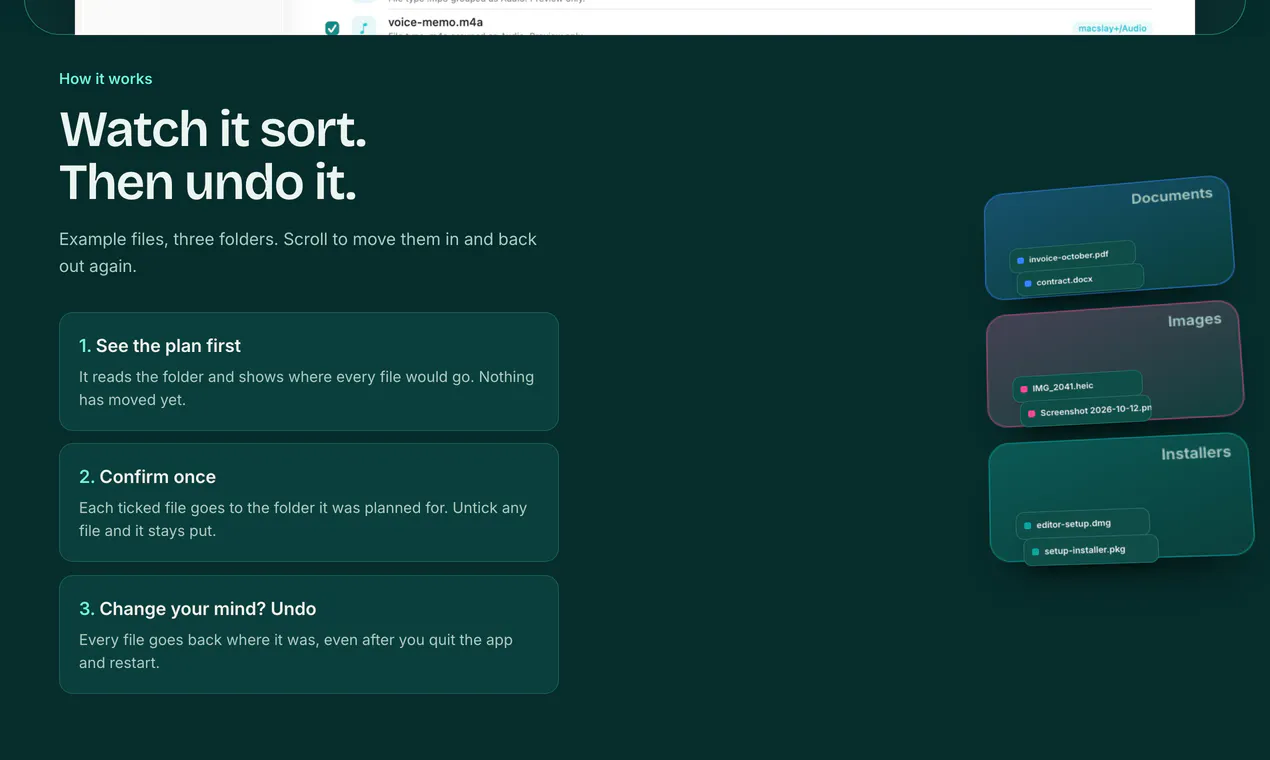Image resolution: width=1270 pixels, height=760 pixels.
Task: Untick the voice-memo.m4a checkbox
Action: (332, 28)
